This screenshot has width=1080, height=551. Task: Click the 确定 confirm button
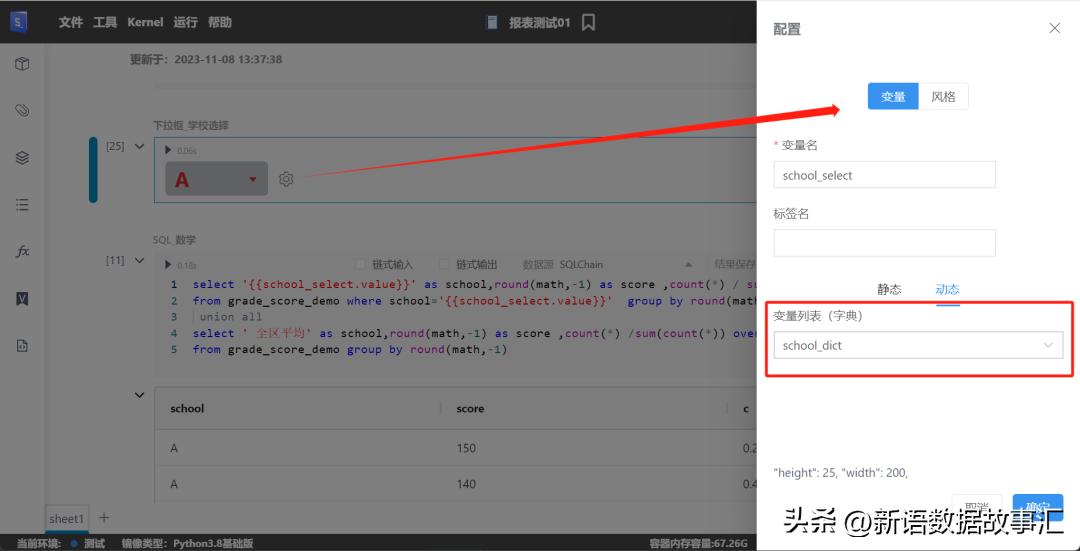pyautogui.click(x=1037, y=507)
